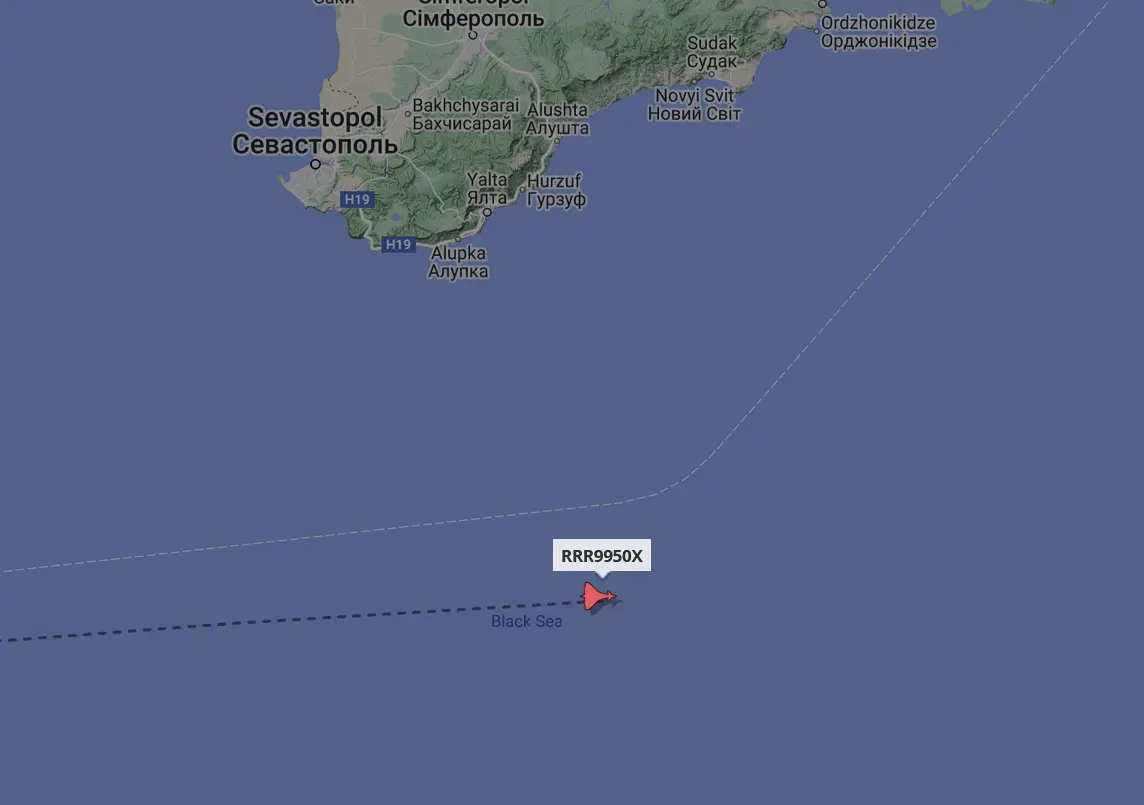
Task: Click the Sudak town label
Action: [712, 52]
